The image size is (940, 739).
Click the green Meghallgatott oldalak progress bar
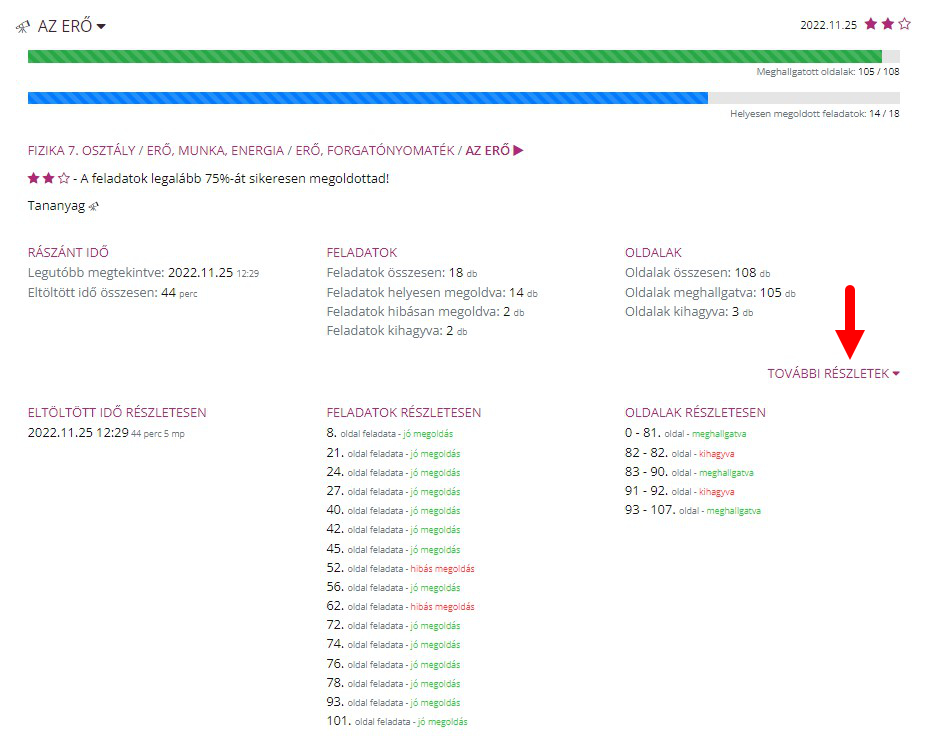pos(455,56)
